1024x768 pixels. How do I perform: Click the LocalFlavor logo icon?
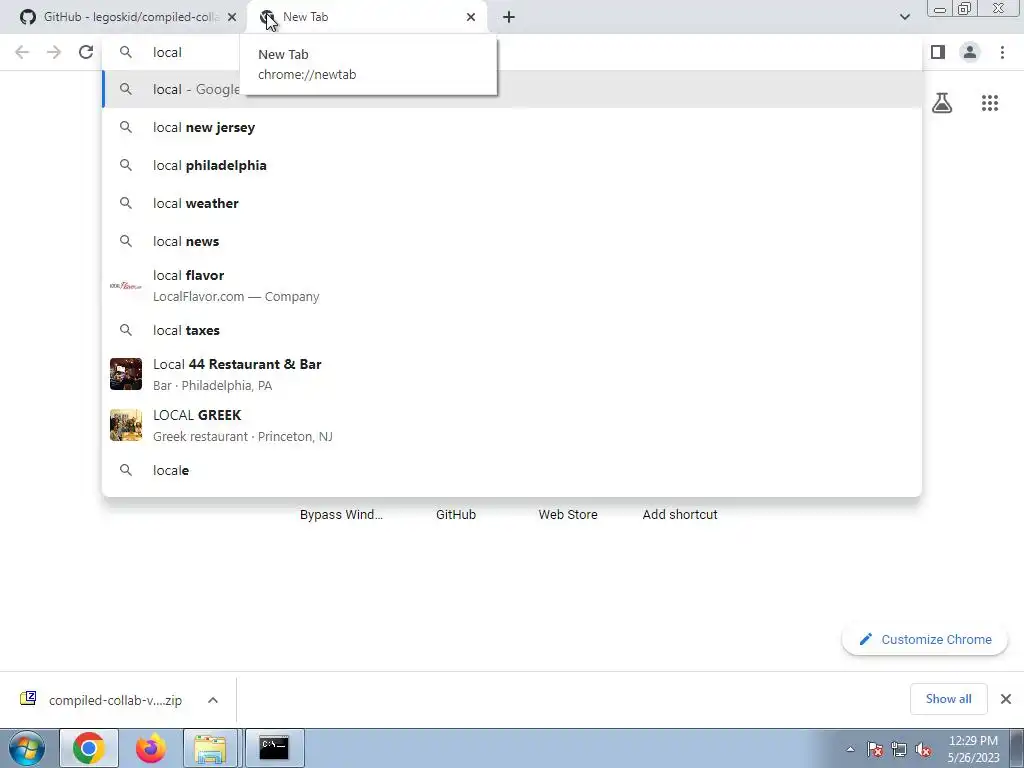click(x=126, y=285)
